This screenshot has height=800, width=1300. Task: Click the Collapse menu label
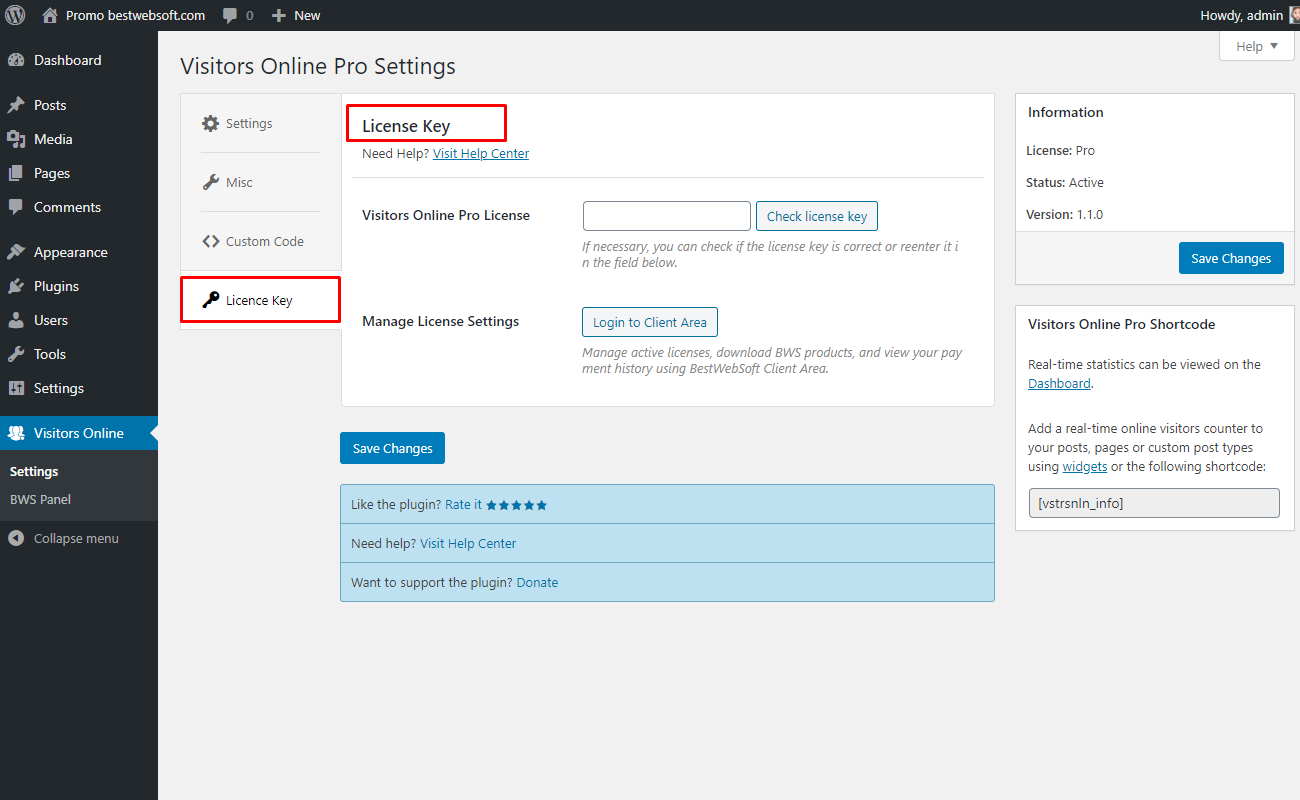tap(76, 538)
